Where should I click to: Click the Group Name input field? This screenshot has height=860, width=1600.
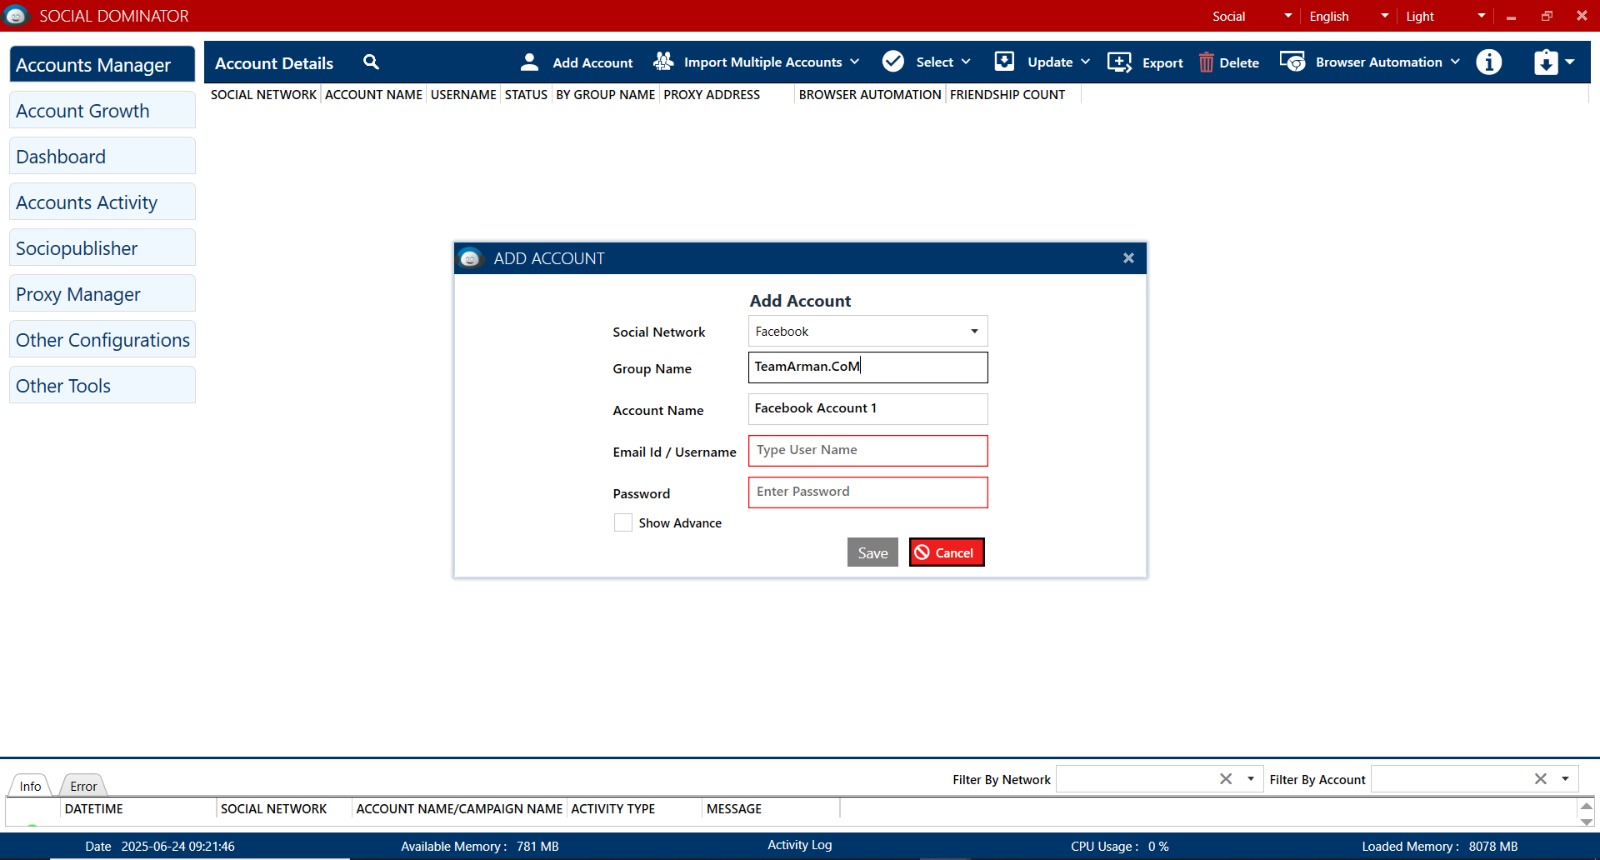pos(868,367)
